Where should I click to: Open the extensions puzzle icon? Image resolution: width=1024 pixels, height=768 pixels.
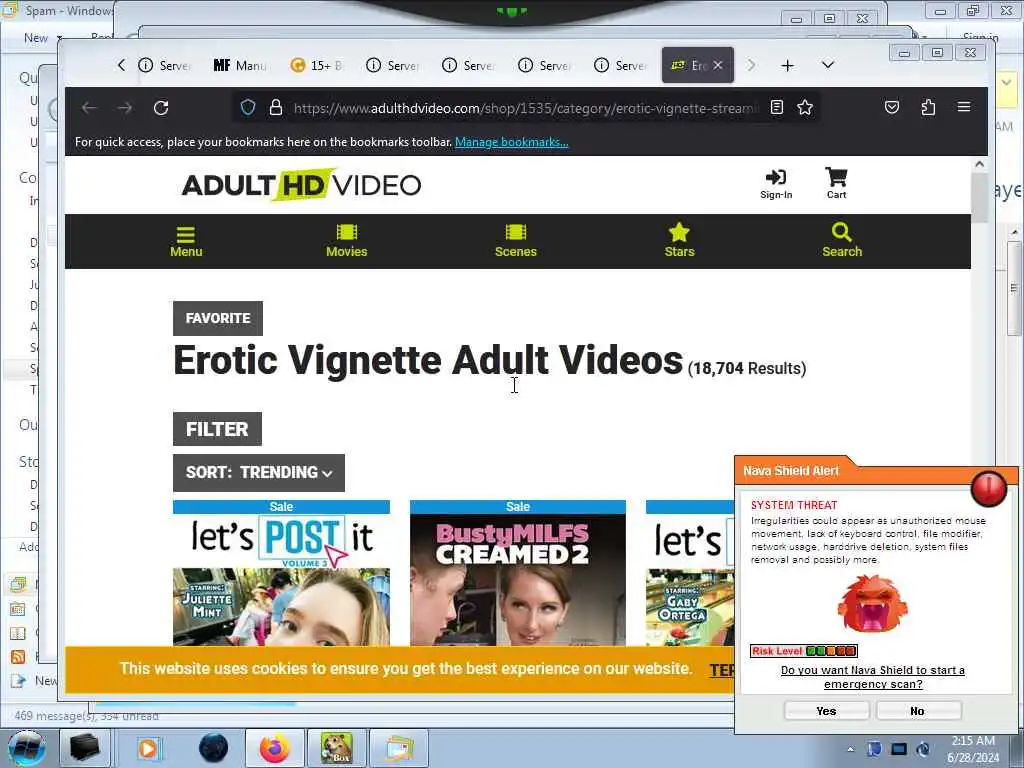[x=928, y=107]
